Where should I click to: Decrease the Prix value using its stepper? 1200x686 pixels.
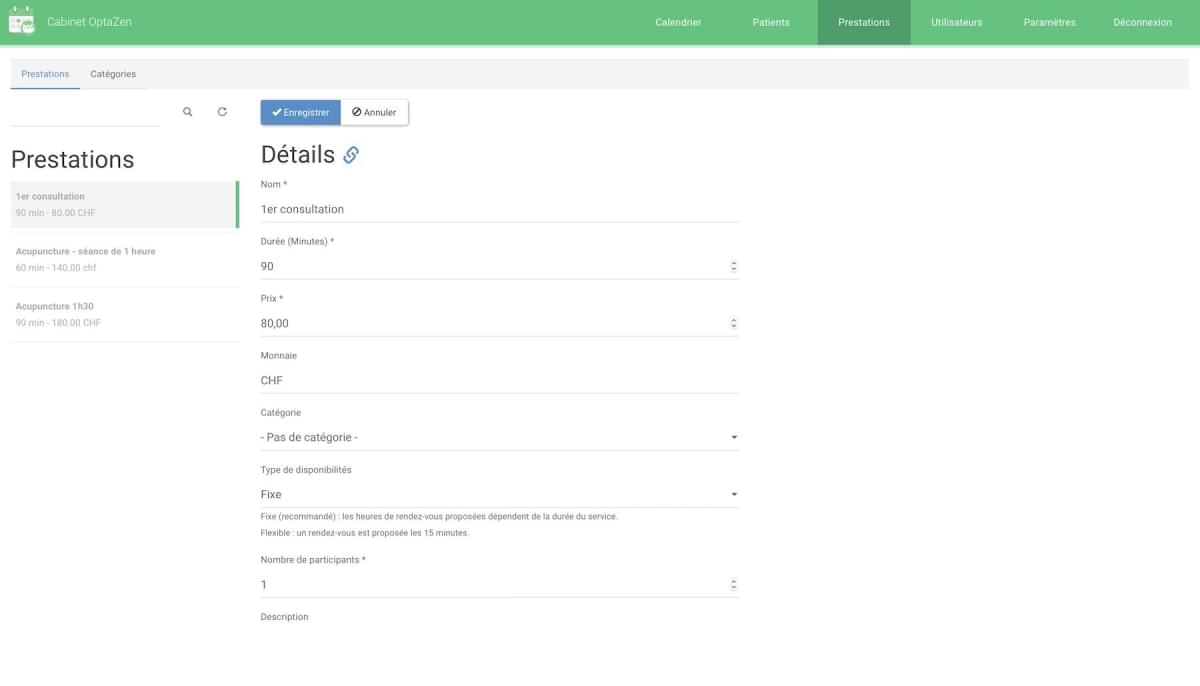733,327
